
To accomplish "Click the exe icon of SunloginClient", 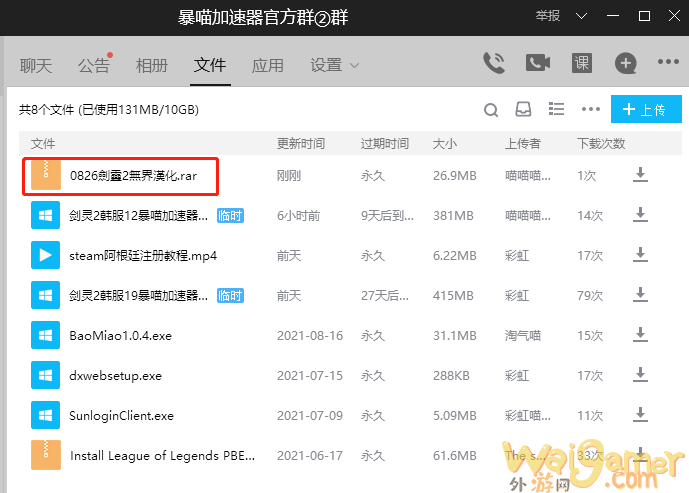I will [x=45, y=415].
